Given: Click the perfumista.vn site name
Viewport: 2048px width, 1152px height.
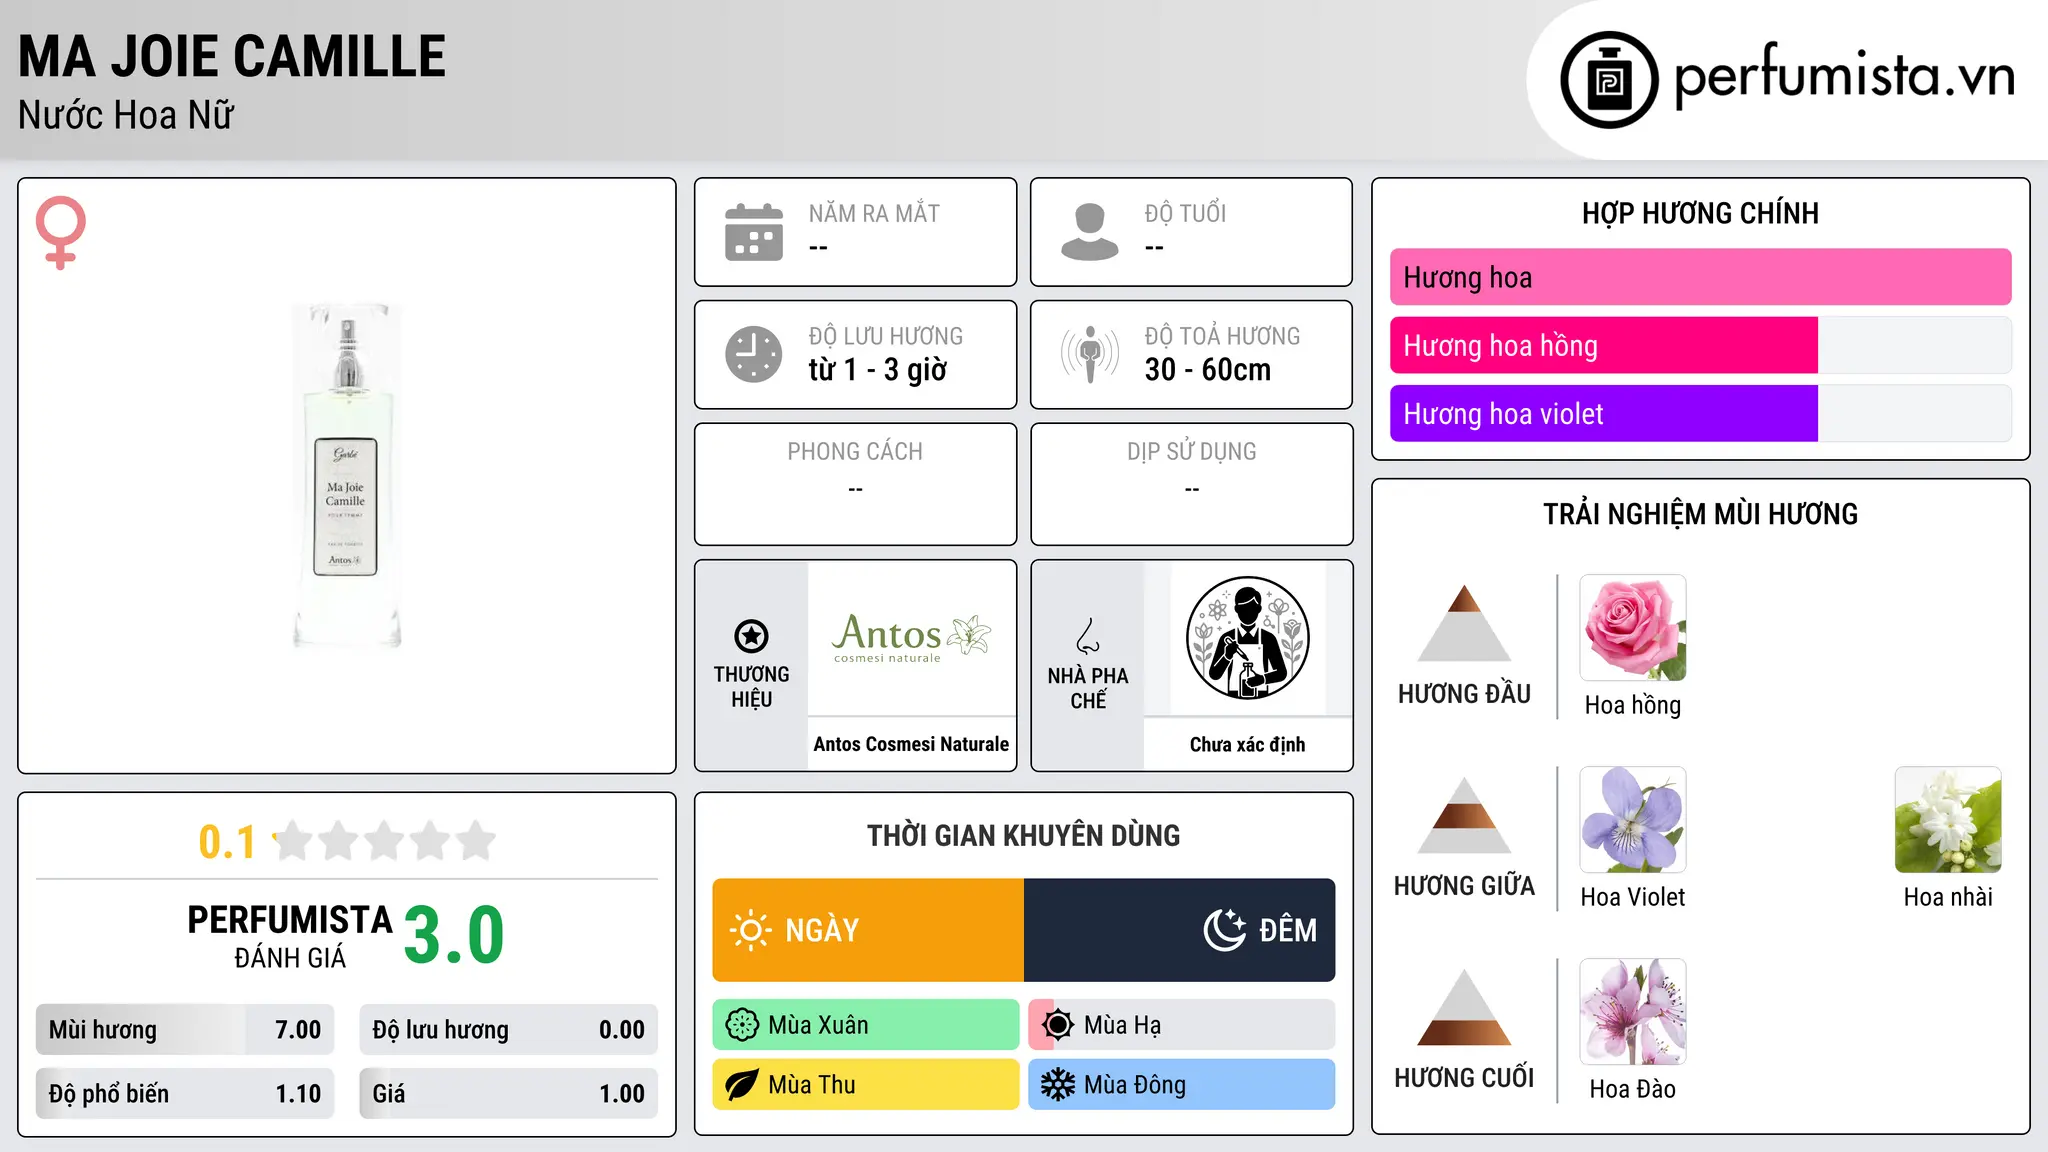Looking at the screenshot, I should 1844,78.
